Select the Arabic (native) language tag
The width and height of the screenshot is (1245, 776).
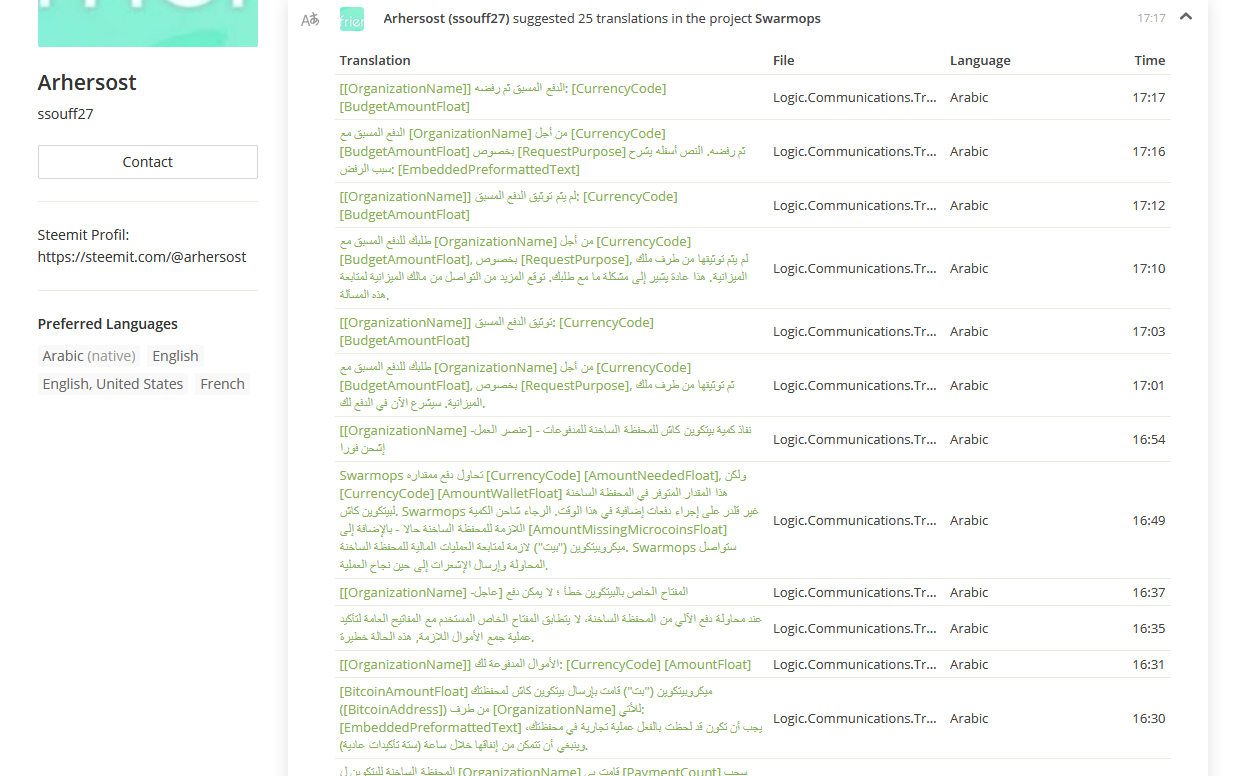pos(89,356)
